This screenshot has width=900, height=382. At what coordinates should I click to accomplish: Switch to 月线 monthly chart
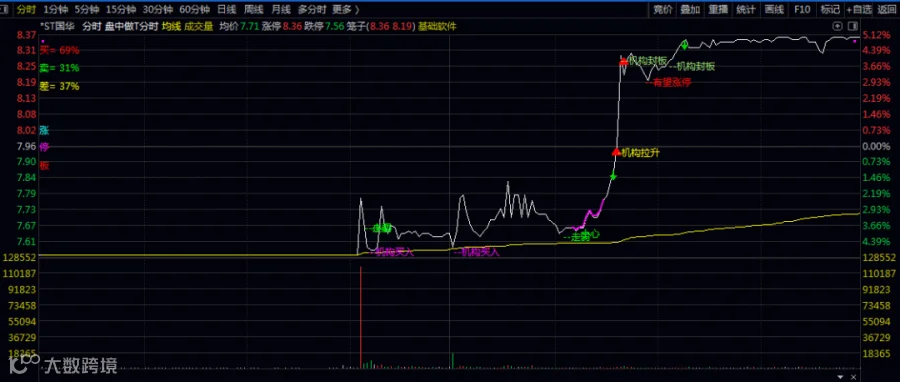coord(281,9)
